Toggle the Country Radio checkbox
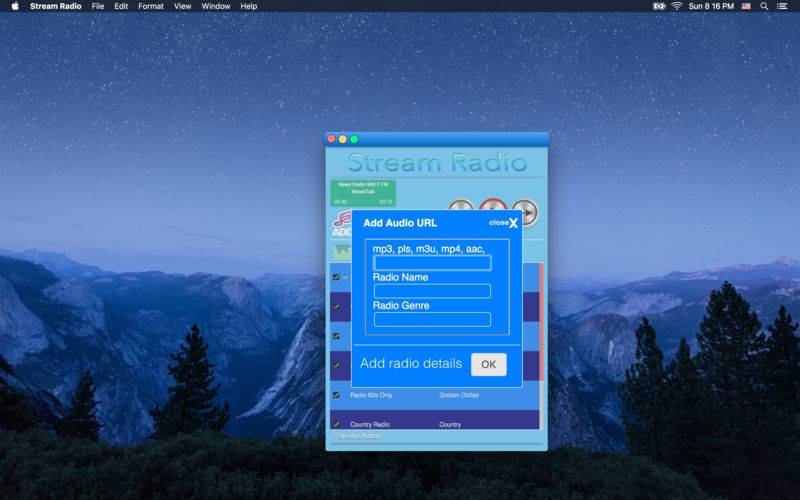Viewport: 800px width, 500px height. tap(336, 424)
